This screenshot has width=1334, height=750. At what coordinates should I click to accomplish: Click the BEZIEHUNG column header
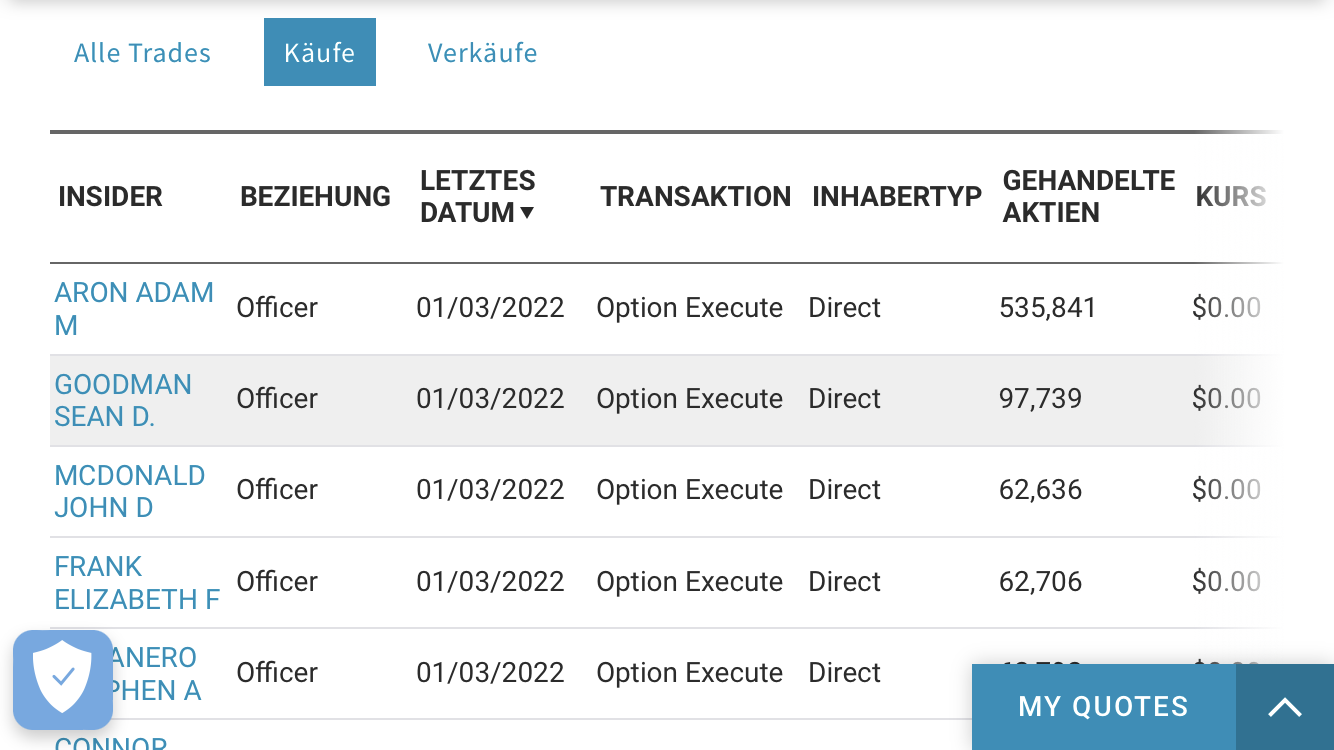pos(314,196)
